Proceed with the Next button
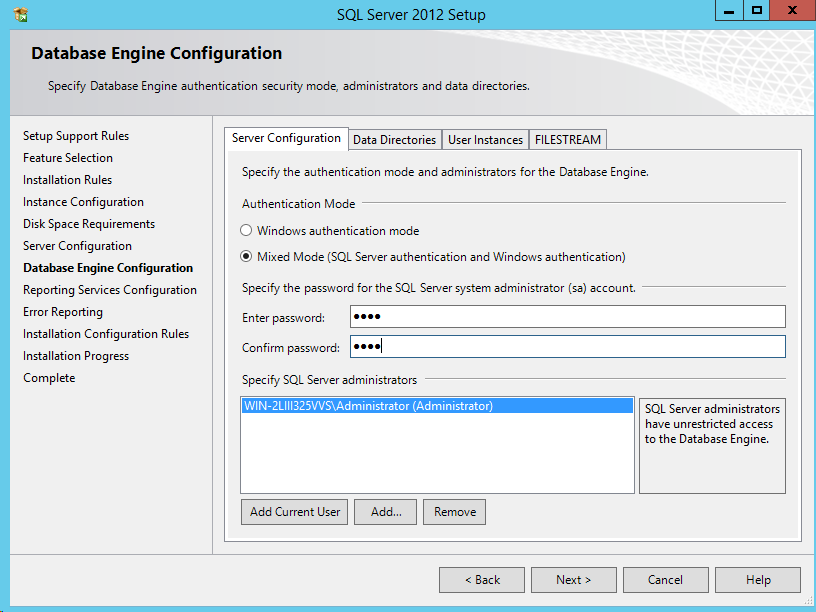816x612 pixels. coord(573,580)
